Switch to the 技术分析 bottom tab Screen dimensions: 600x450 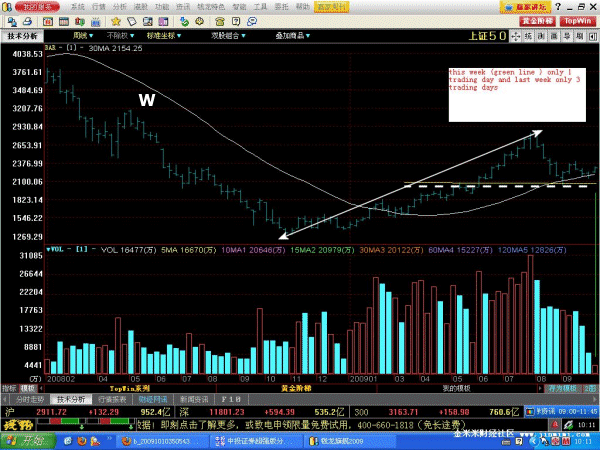click(x=71, y=399)
